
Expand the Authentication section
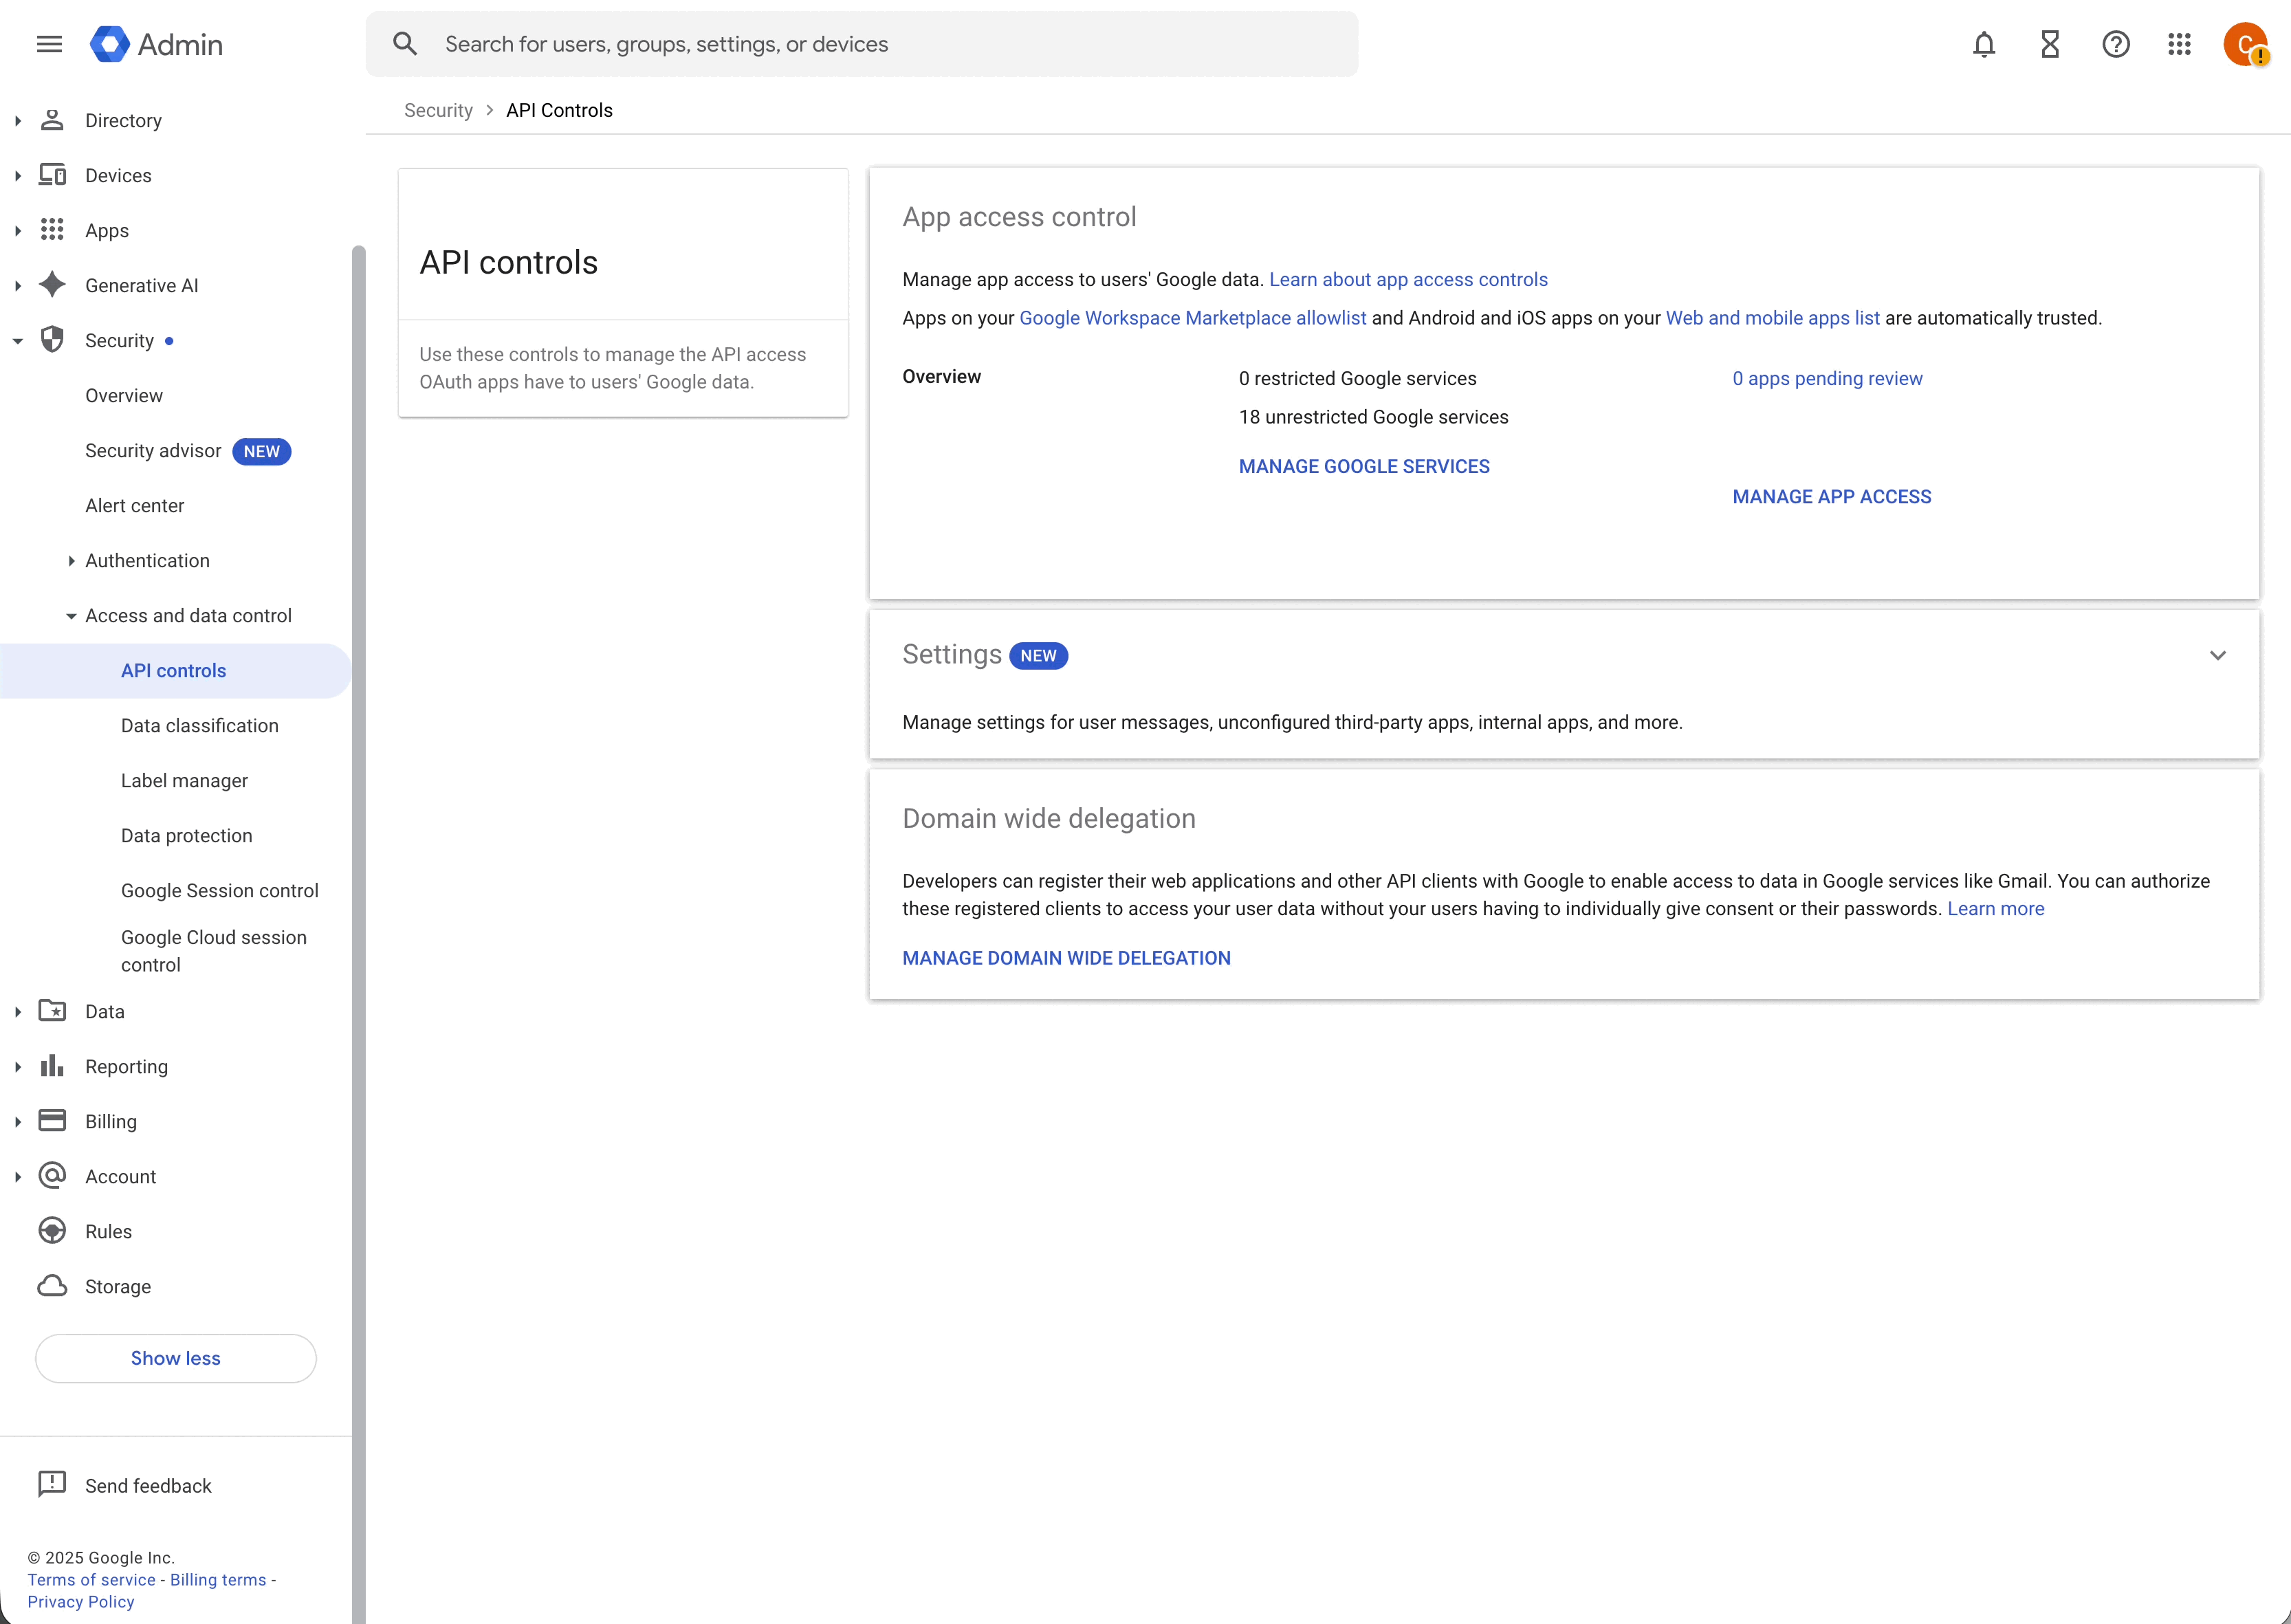71,560
